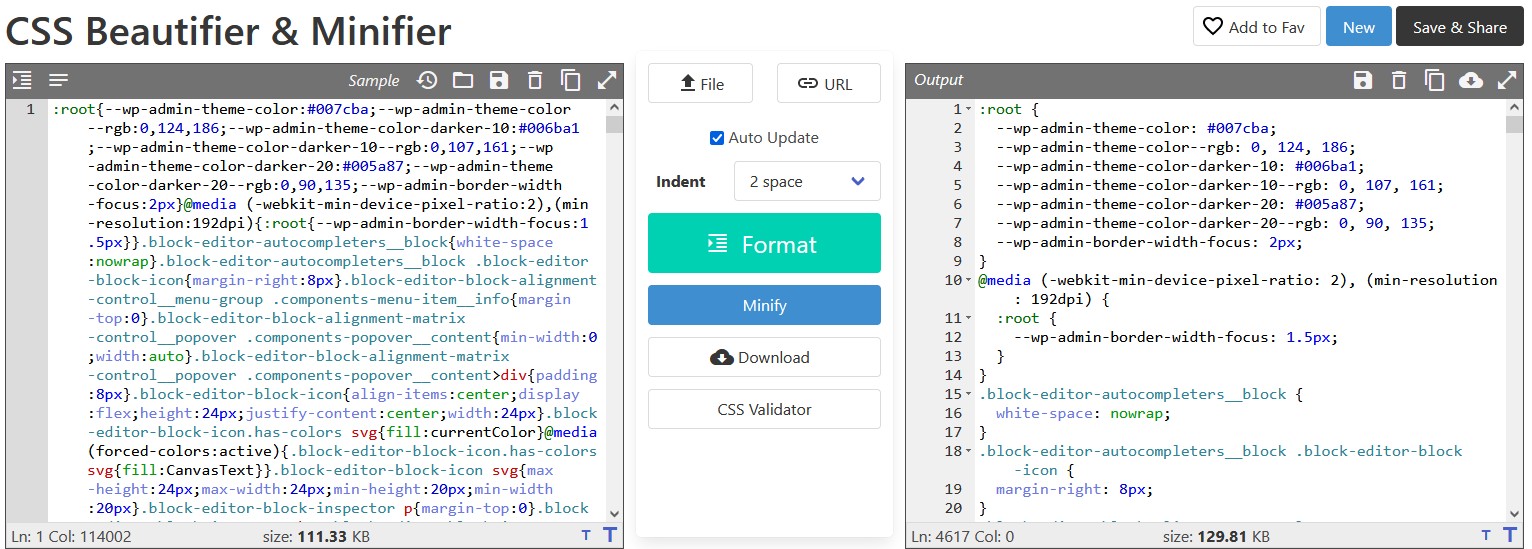Save input using the floppy disk icon
1532x549 pixels.
coord(499,80)
